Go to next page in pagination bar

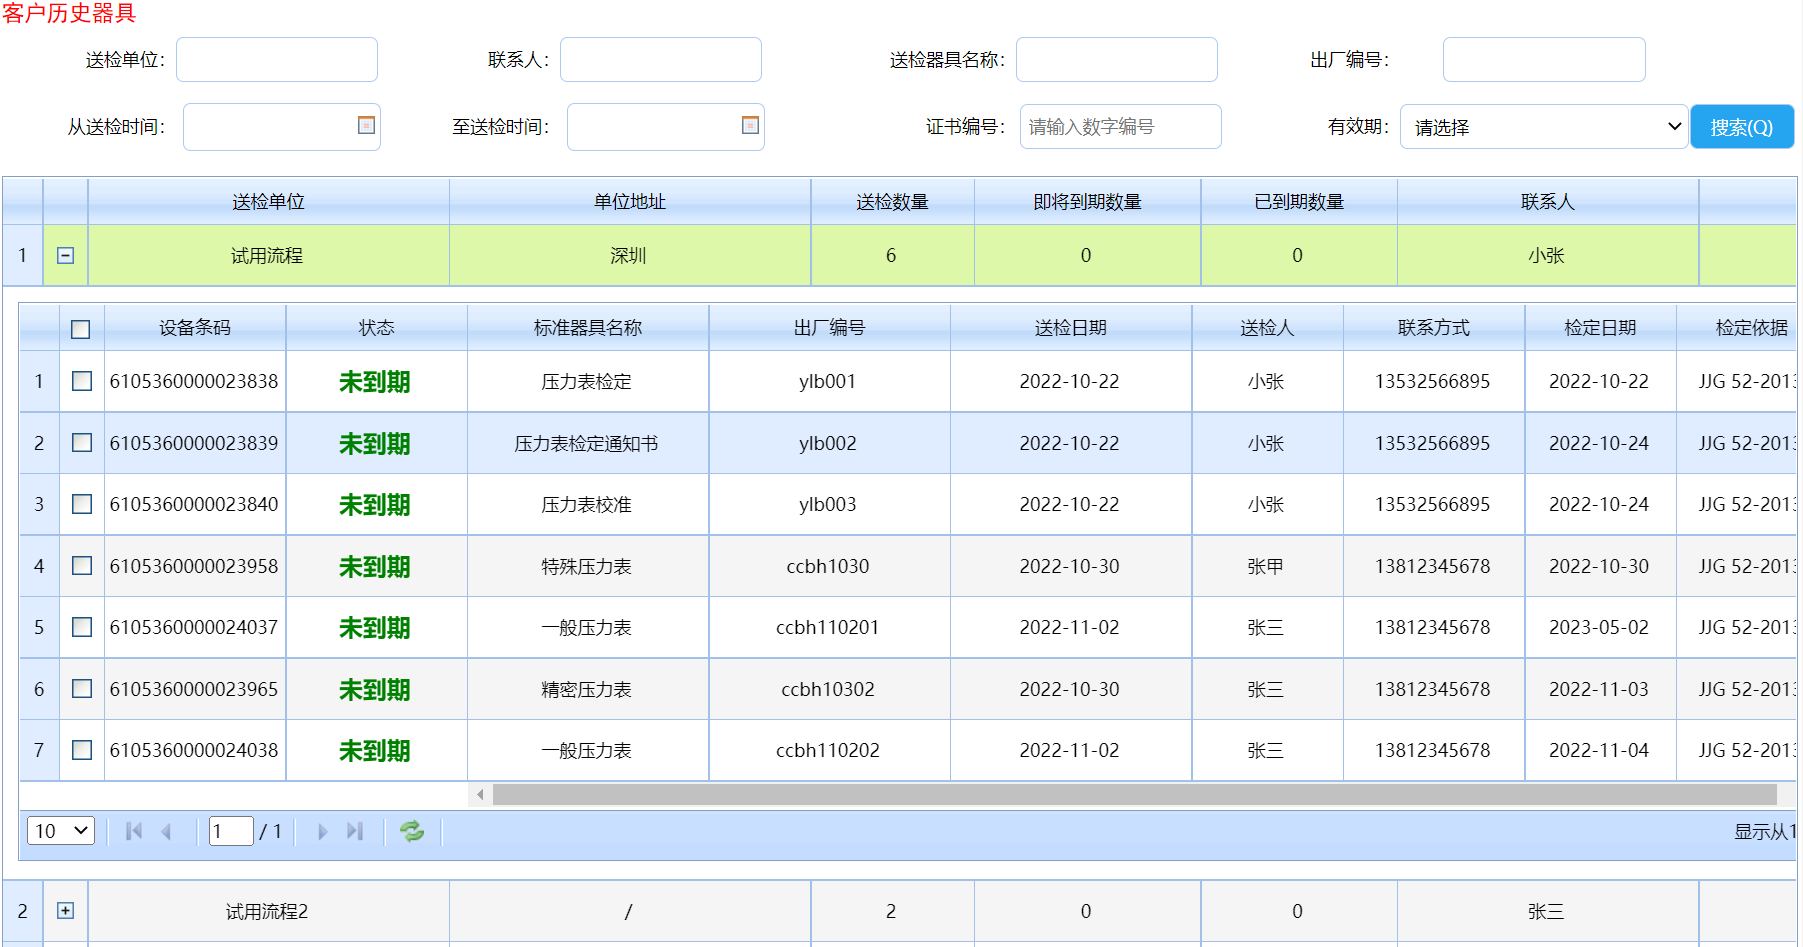tap(322, 831)
